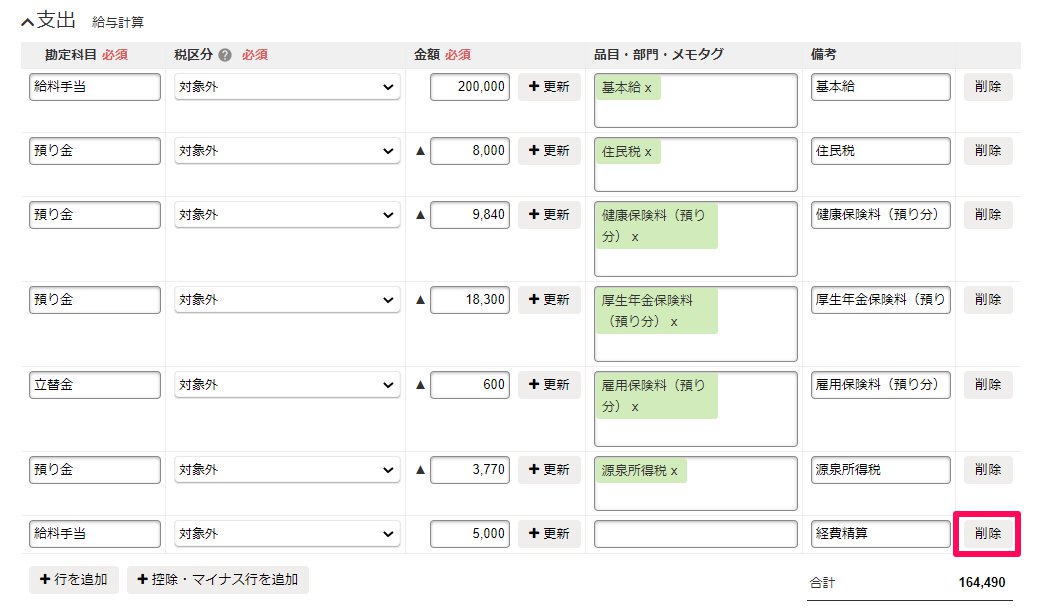This screenshot has width=1043, height=609.
Task: Remove the 住民税 tag via its x
Action: [648, 152]
